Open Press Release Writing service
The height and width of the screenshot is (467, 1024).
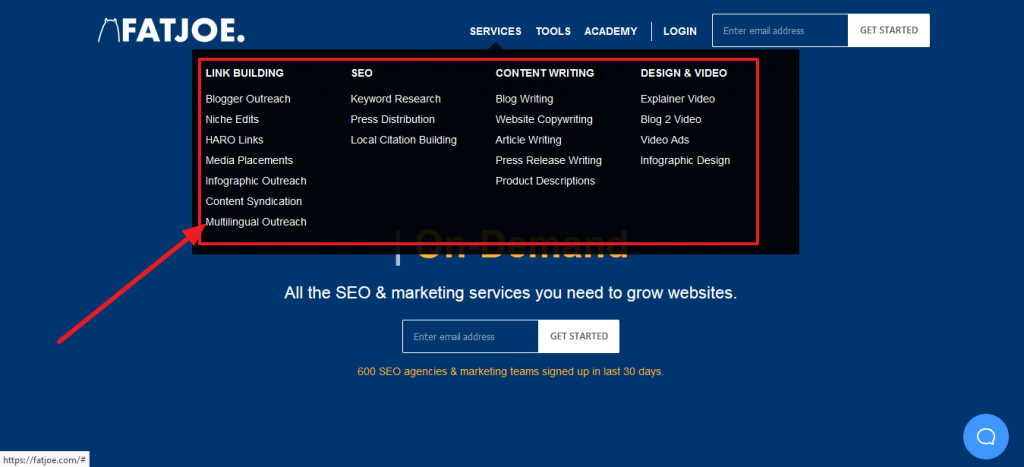[549, 160]
